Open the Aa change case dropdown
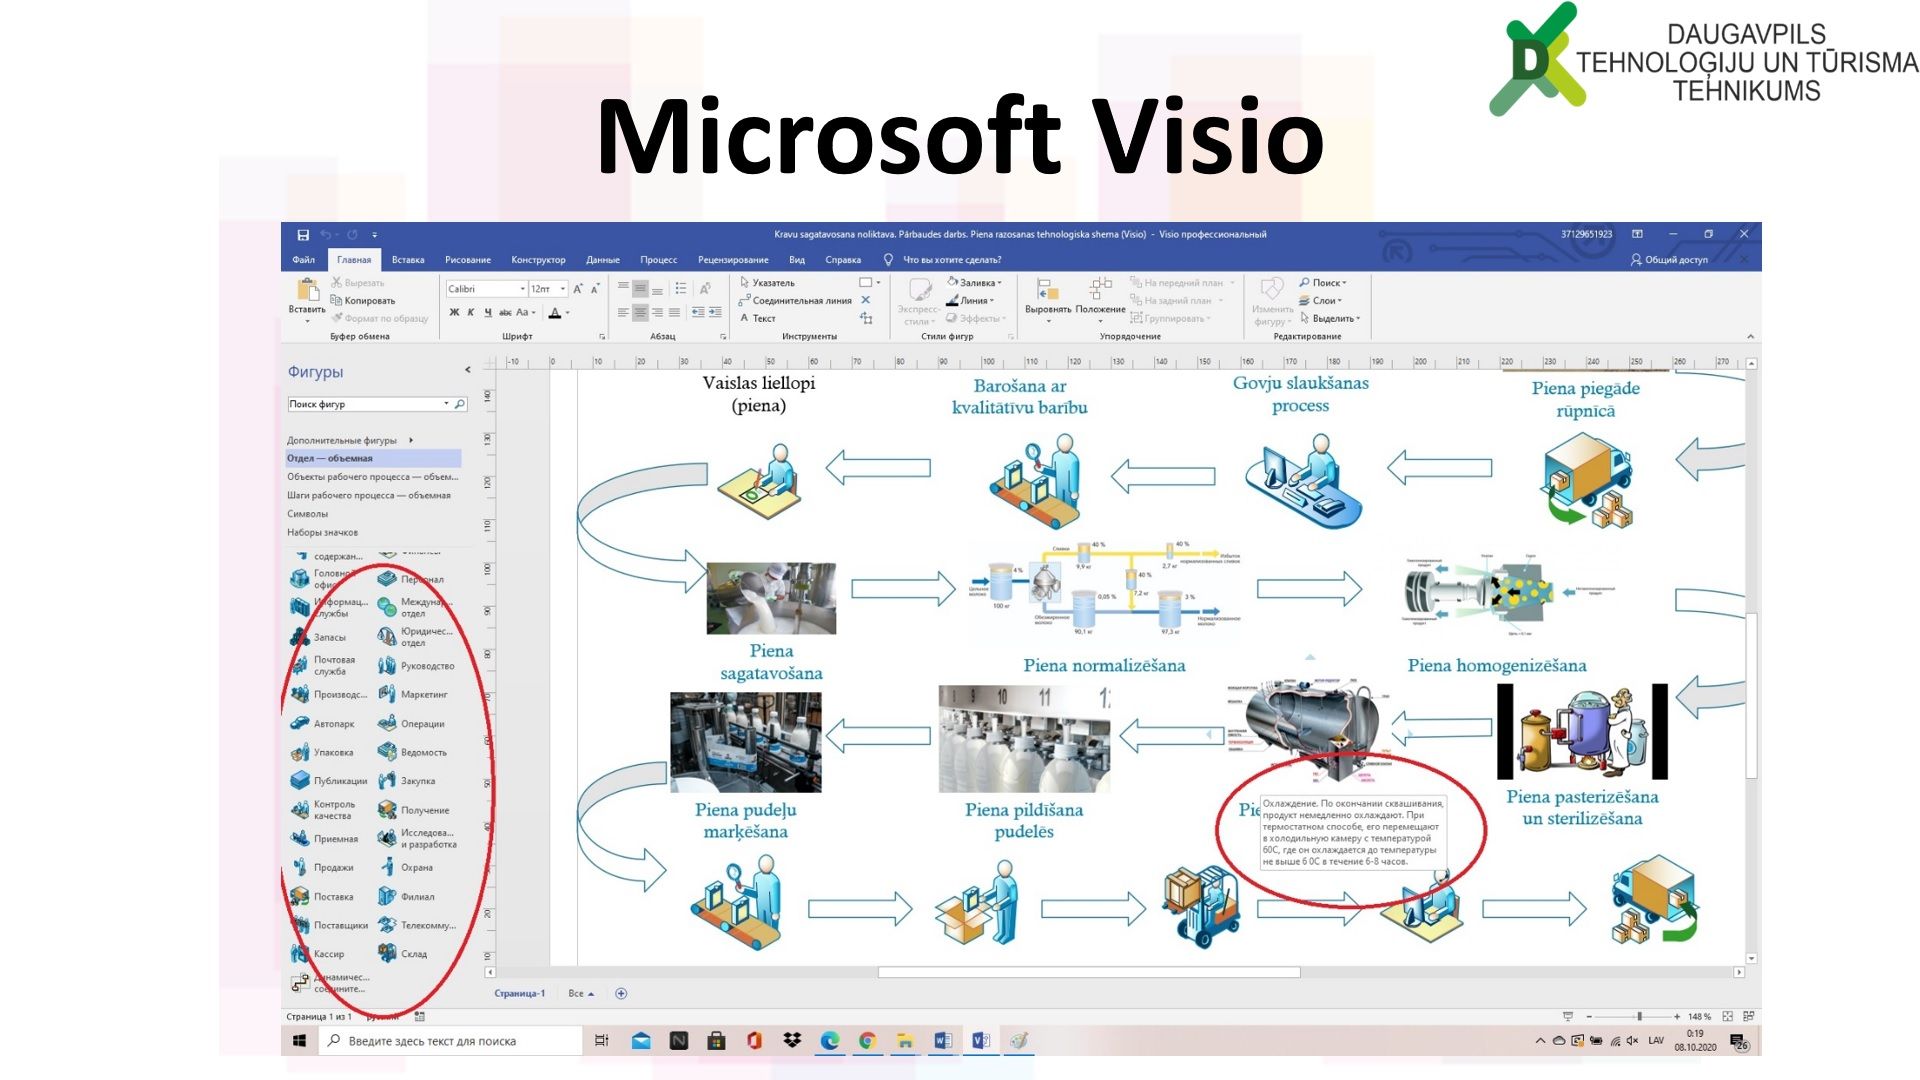 [x=525, y=313]
